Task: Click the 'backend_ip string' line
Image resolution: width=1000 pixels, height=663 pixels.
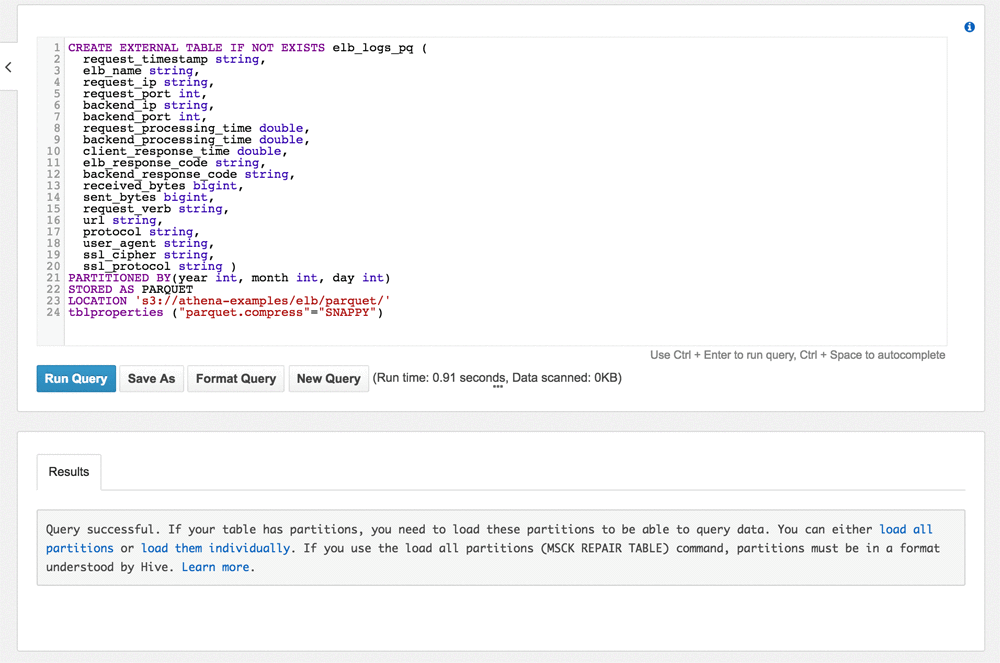Action: 148,105
